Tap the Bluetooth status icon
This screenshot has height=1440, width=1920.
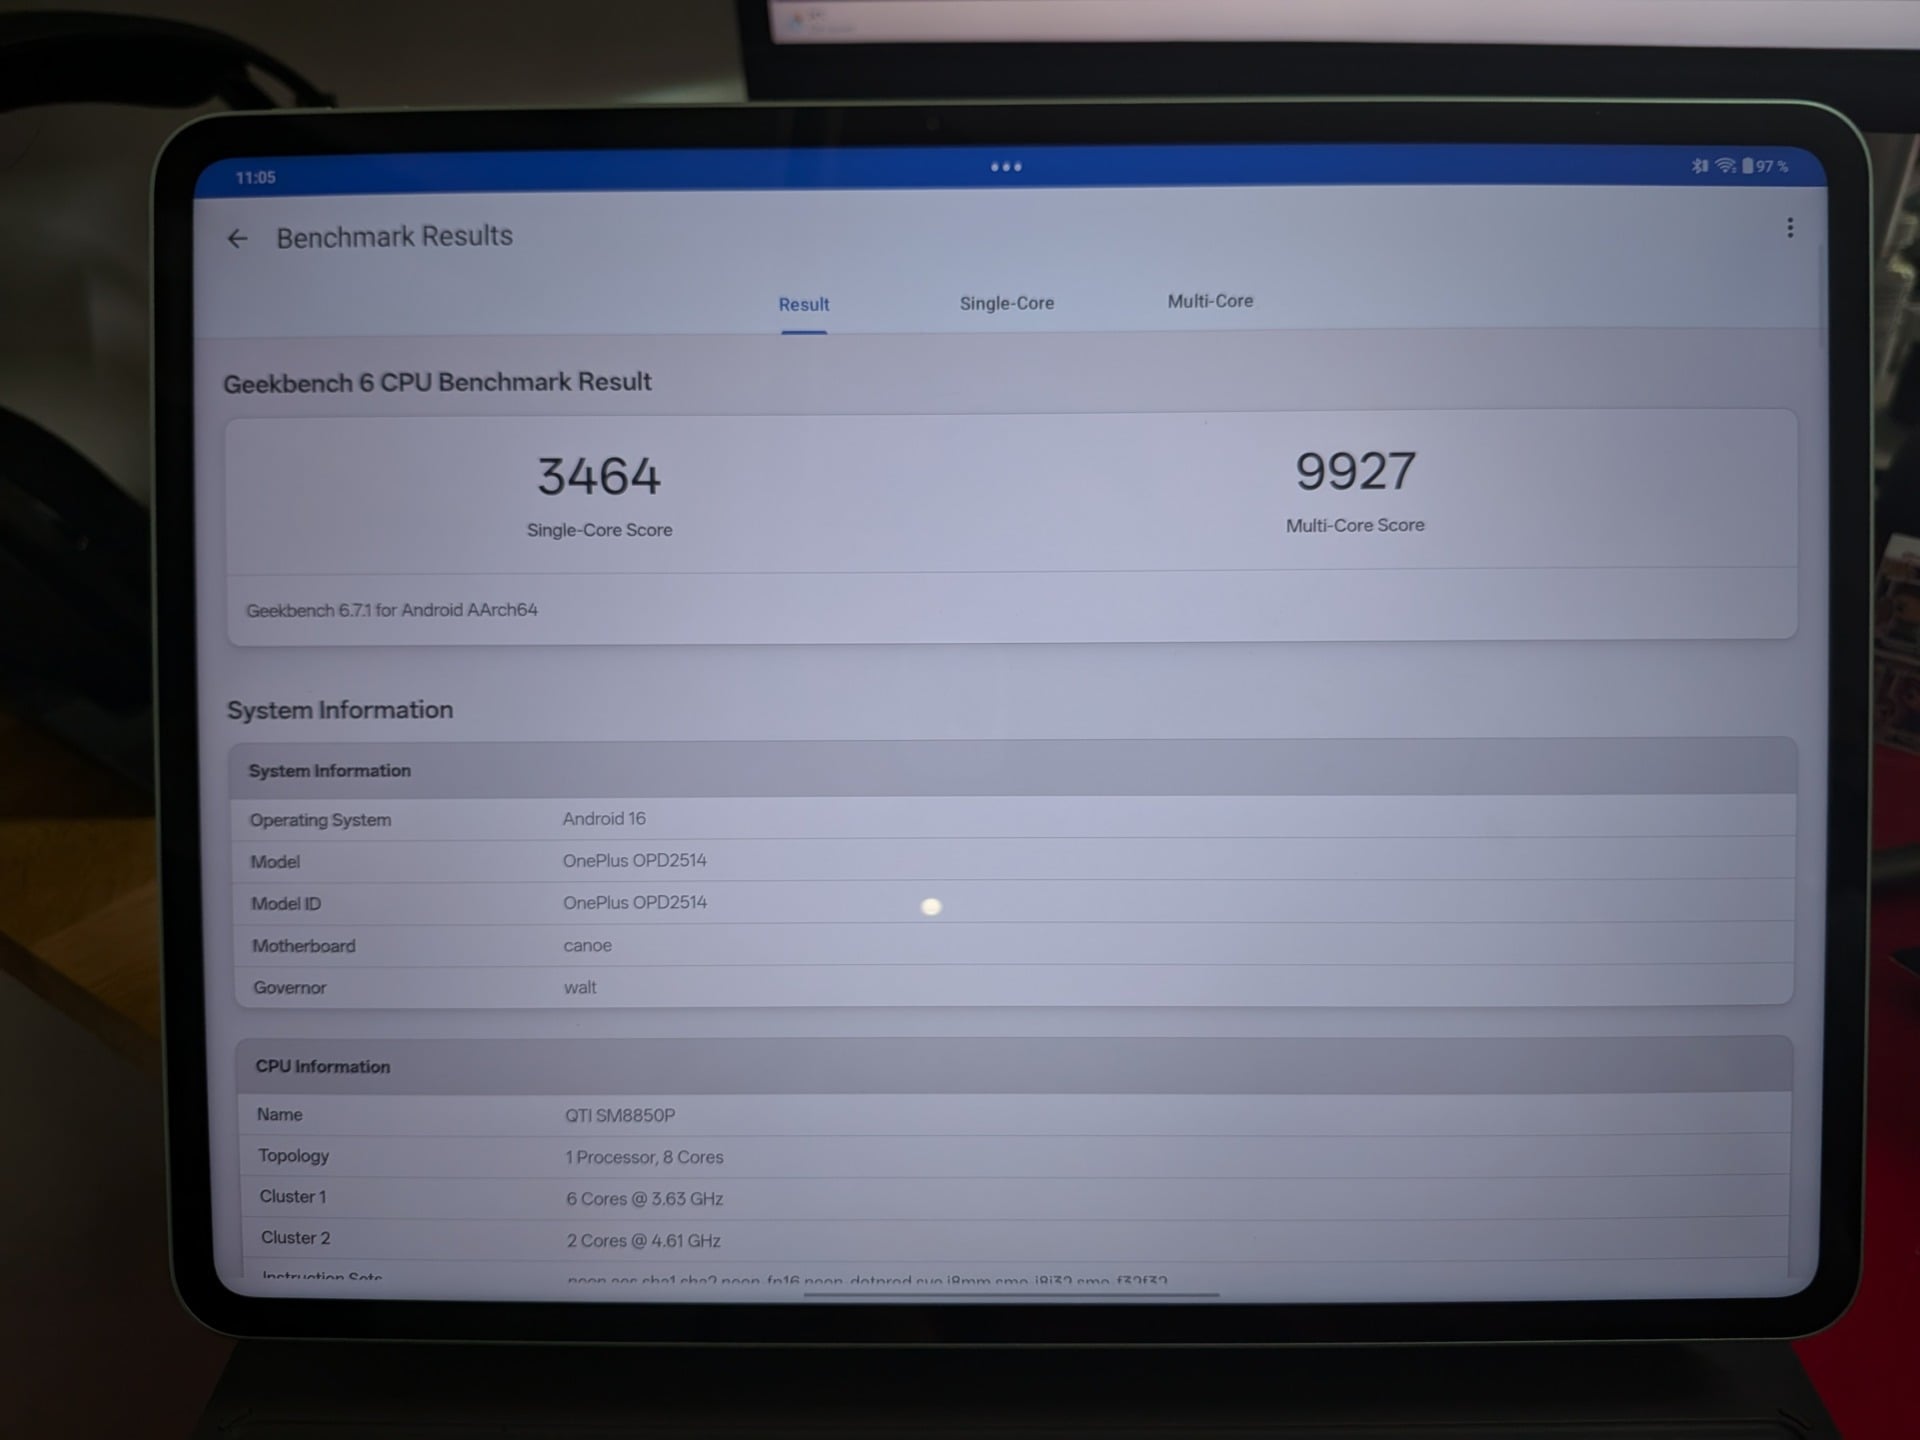(1700, 166)
